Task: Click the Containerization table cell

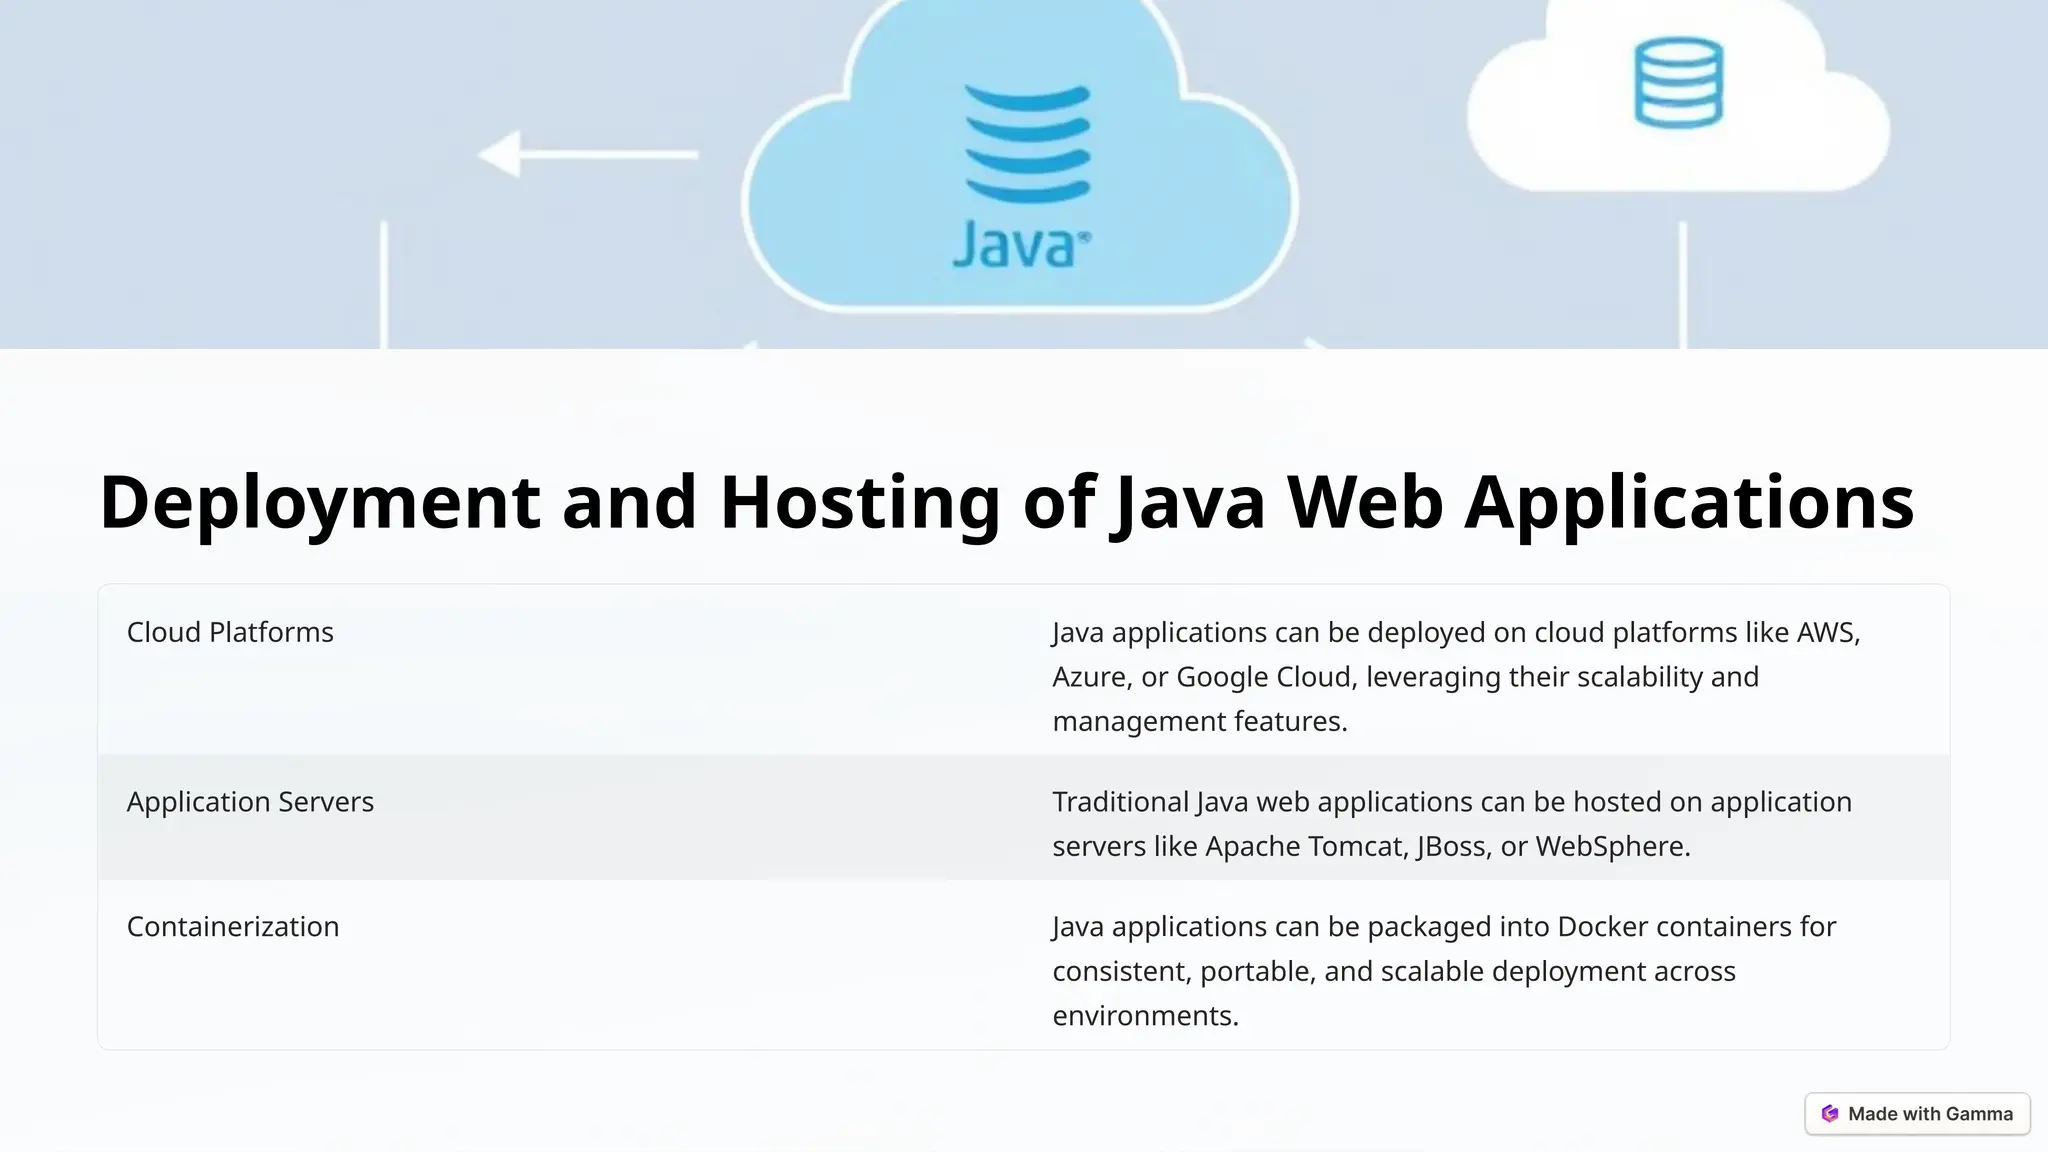Action: click(x=561, y=964)
